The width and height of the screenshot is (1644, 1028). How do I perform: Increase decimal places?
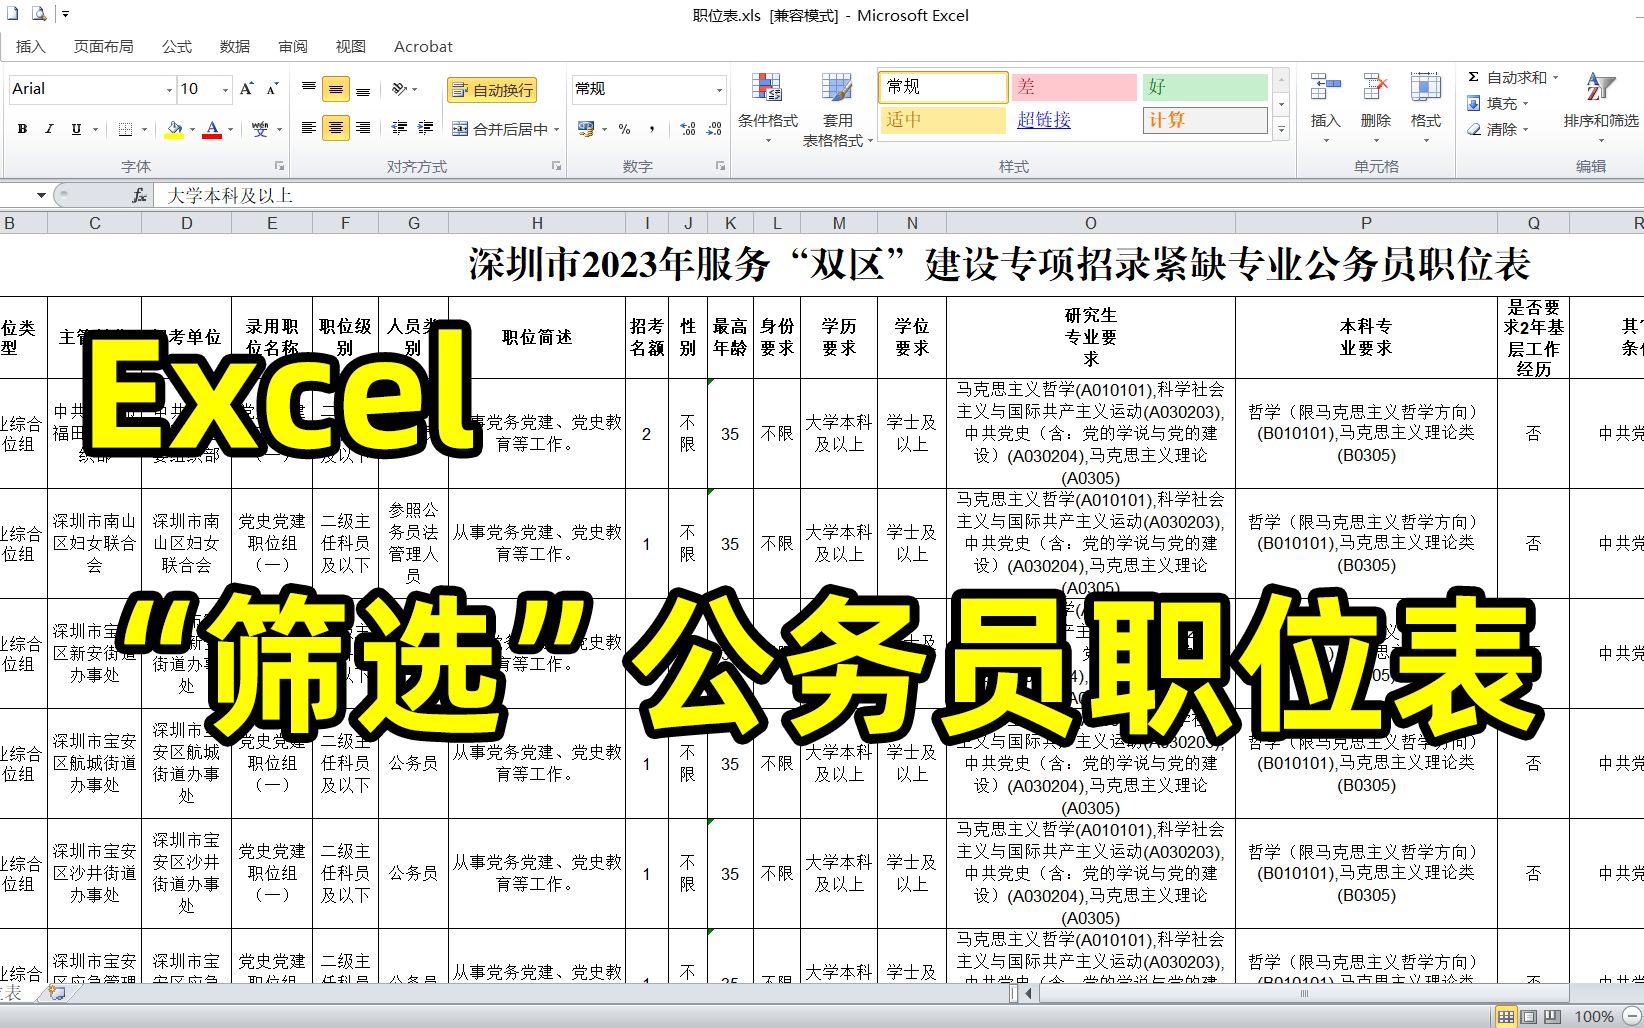pos(687,129)
